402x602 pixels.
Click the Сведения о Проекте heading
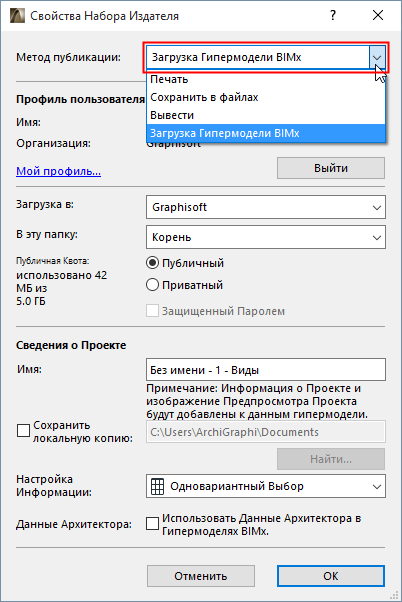[71, 345]
